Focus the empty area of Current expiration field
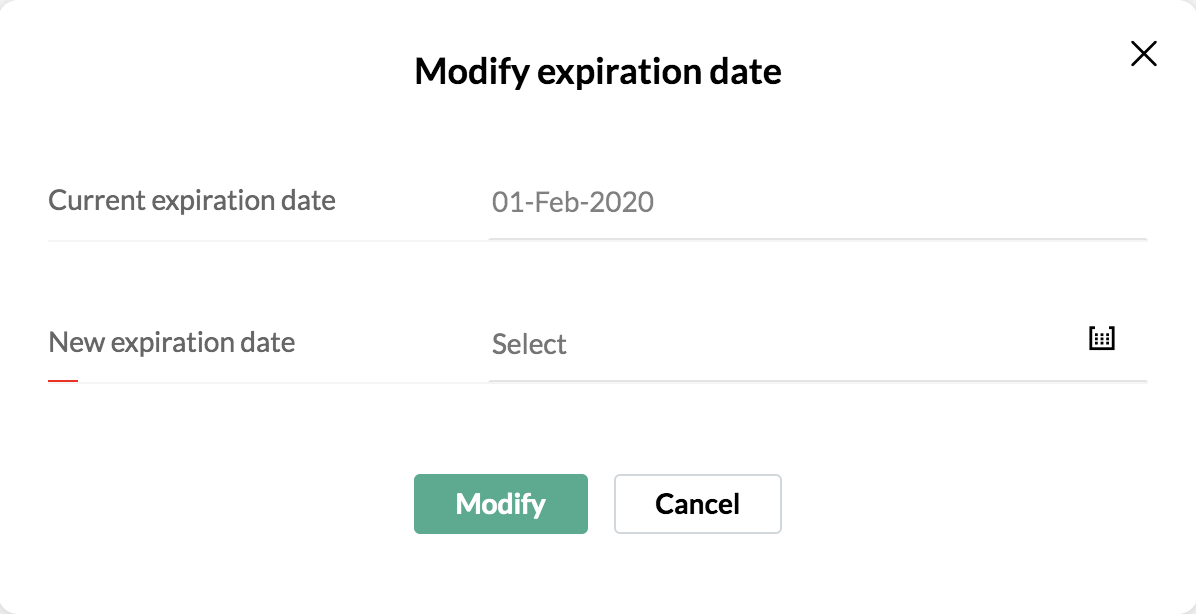The width and height of the screenshot is (1196, 614). coord(900,202)
